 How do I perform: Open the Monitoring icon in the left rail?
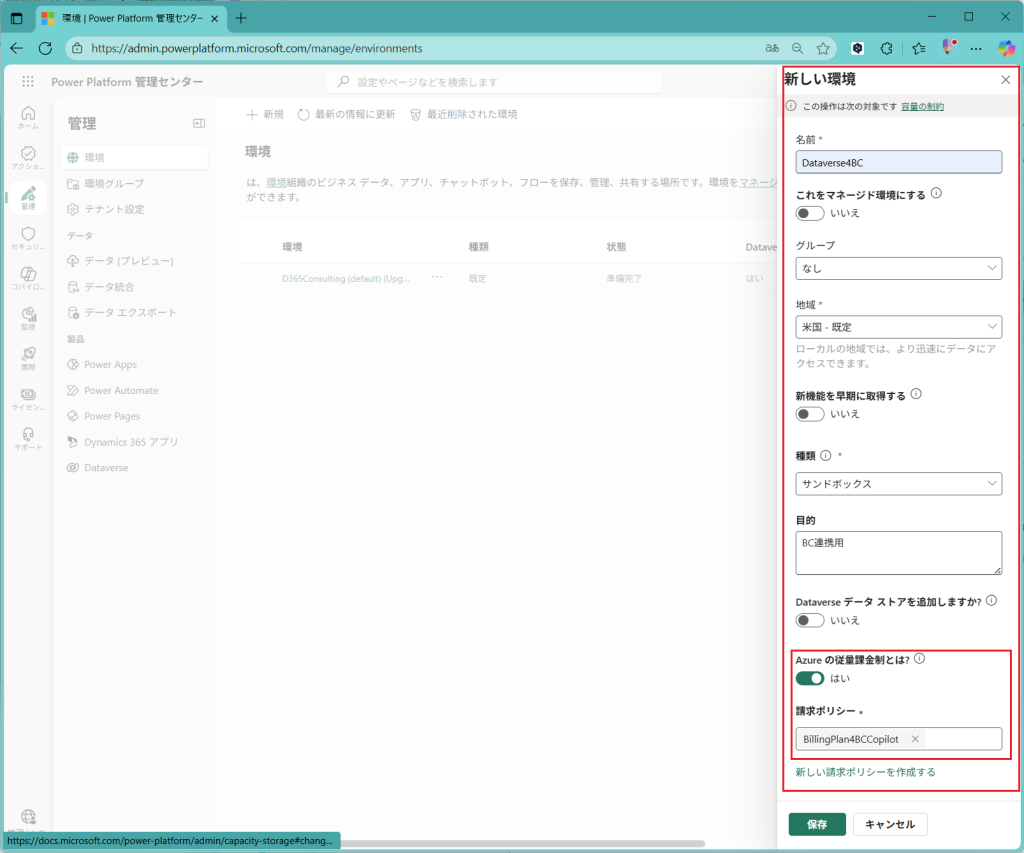[28, 318]
